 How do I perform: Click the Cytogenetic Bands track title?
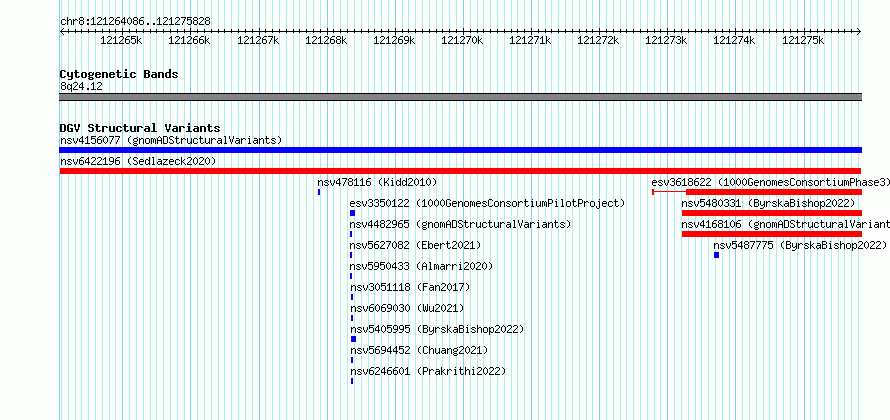(x=119, y=74)
